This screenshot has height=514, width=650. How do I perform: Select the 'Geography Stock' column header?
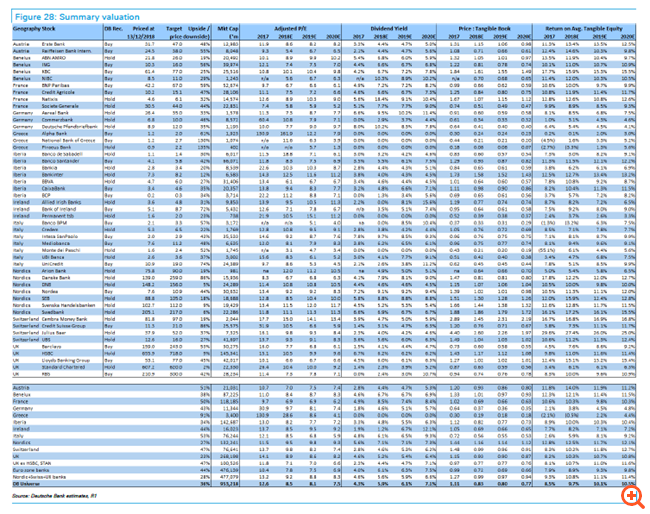point(34,29)
